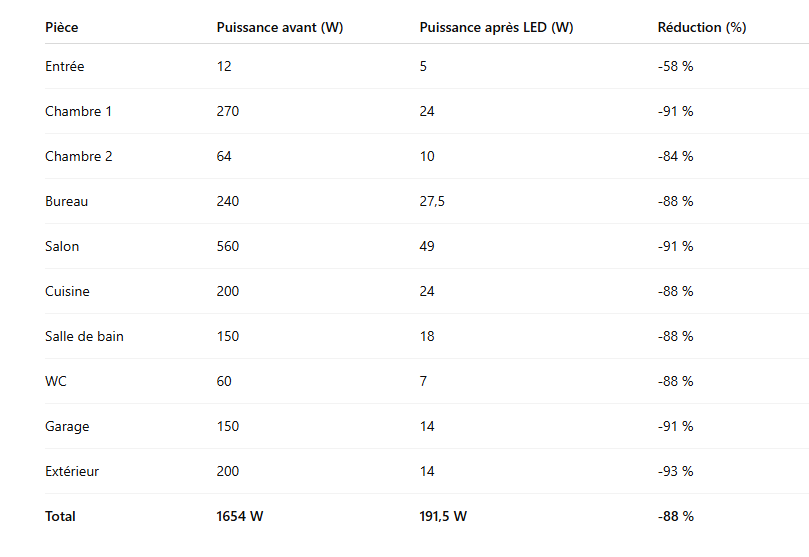
Task: Click the 560 power value for Salon
Action: [x=228, y=246]
